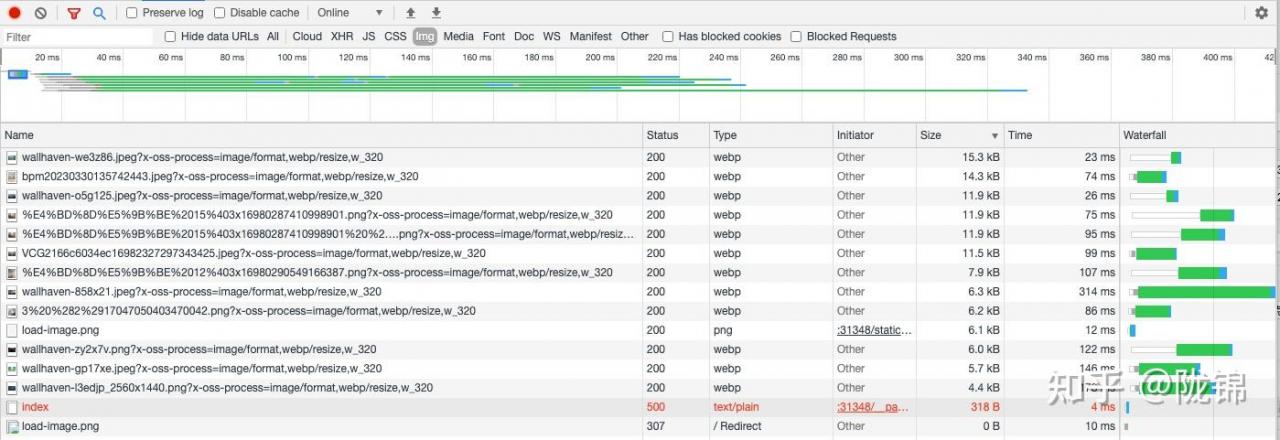Click file icon of wallhaven-gp17xe.jpeg row
1280x440 pixels.
click(x=12, y=368)
